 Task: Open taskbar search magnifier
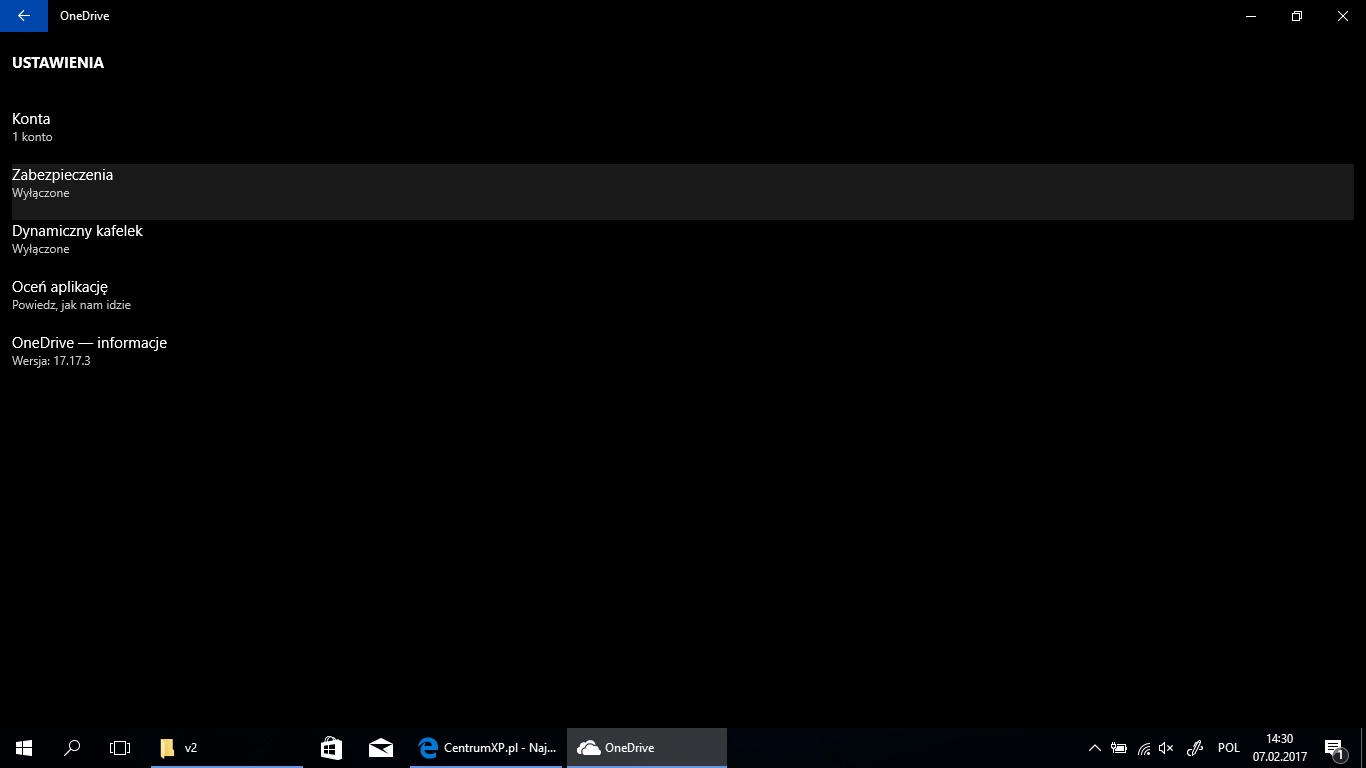point(72,748)
